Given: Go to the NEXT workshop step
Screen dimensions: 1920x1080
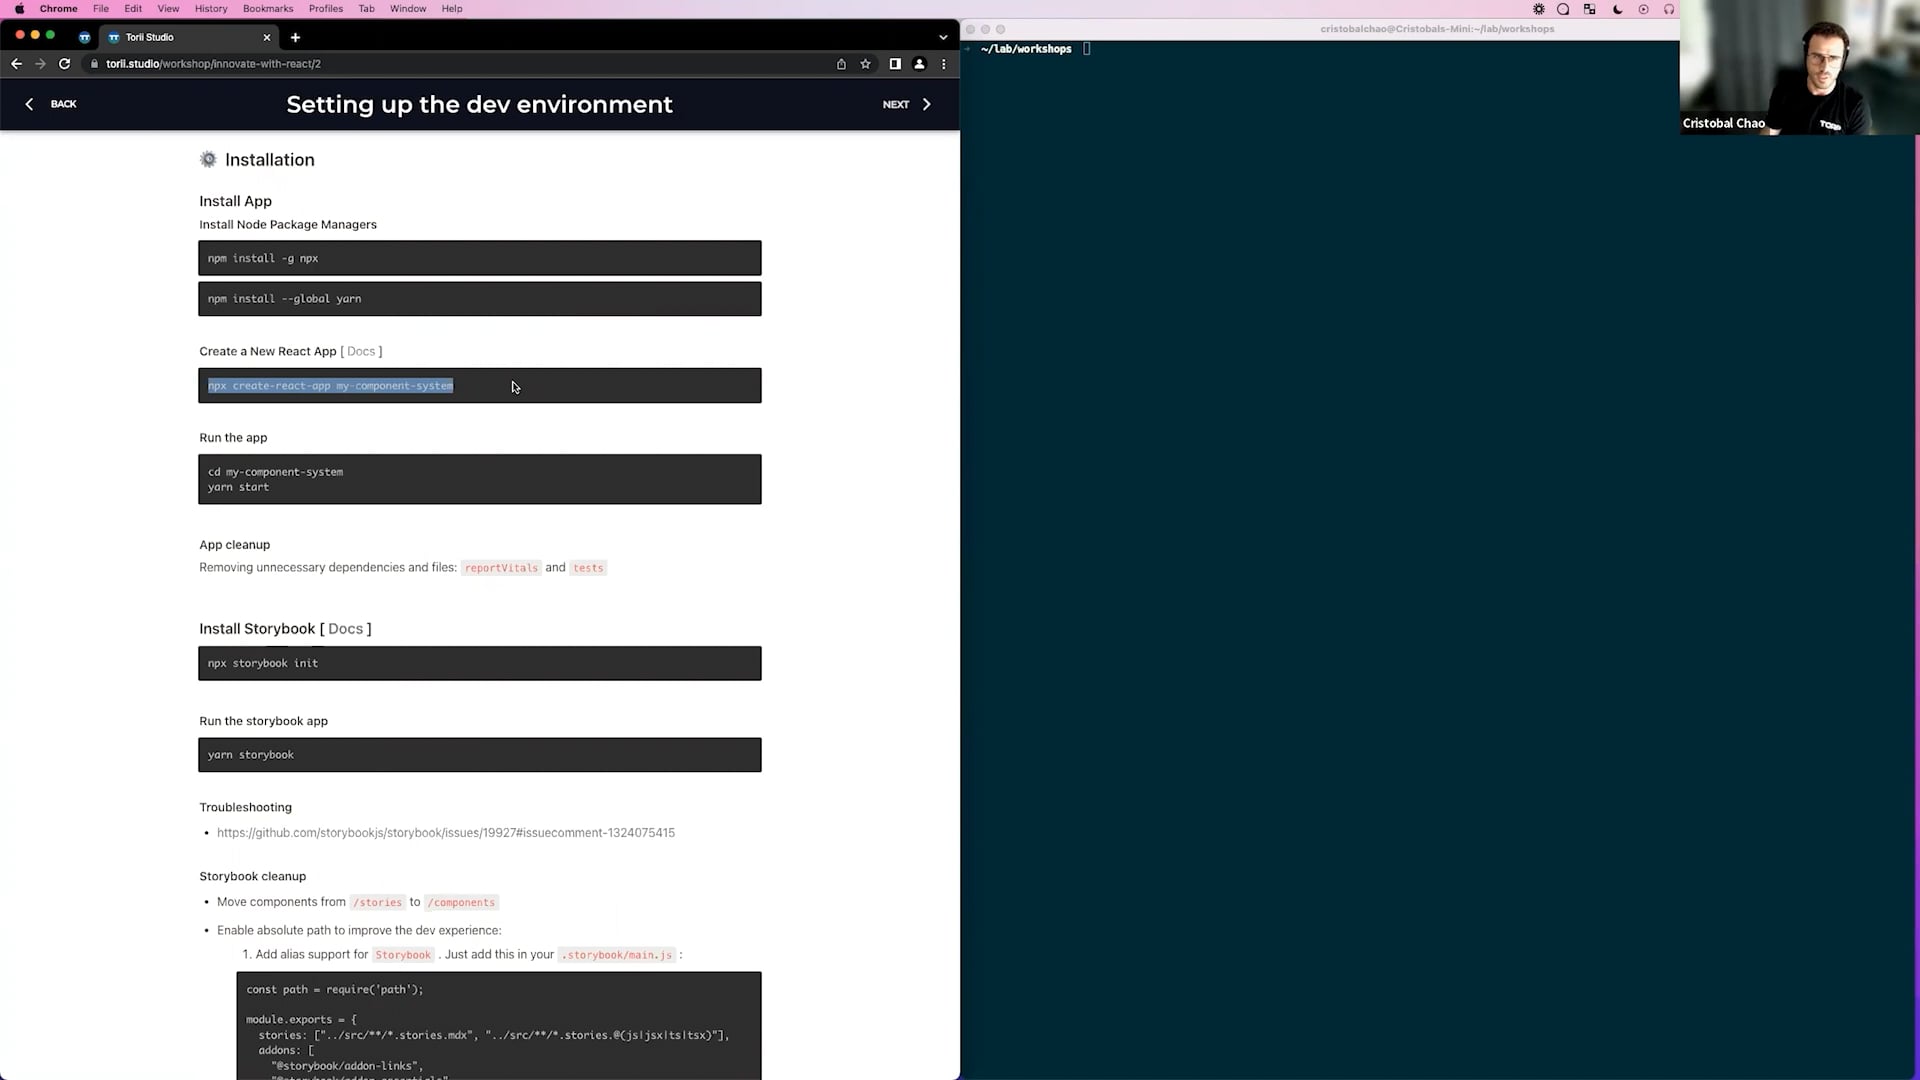Looking at the screenshot, I should (x=906, y=104).
